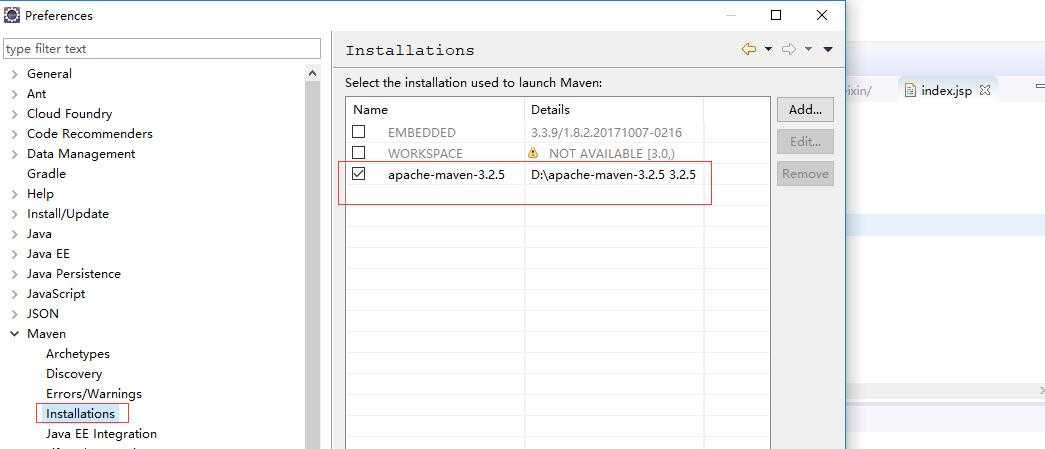Expand the Java Persistence tree node
Image resolution: width=1045 pixels, height=449 pixels.
[x=14, y=274]
